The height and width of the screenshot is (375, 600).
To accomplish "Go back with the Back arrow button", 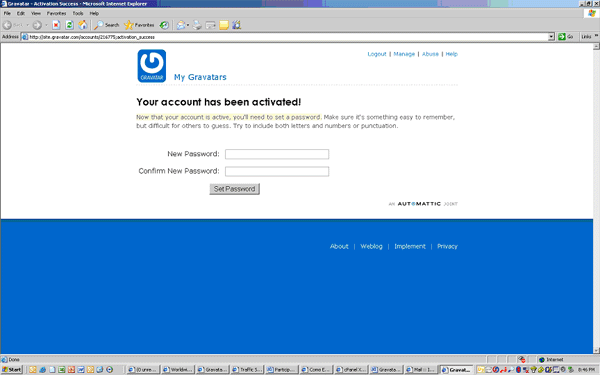I will (x=12, y=25).
